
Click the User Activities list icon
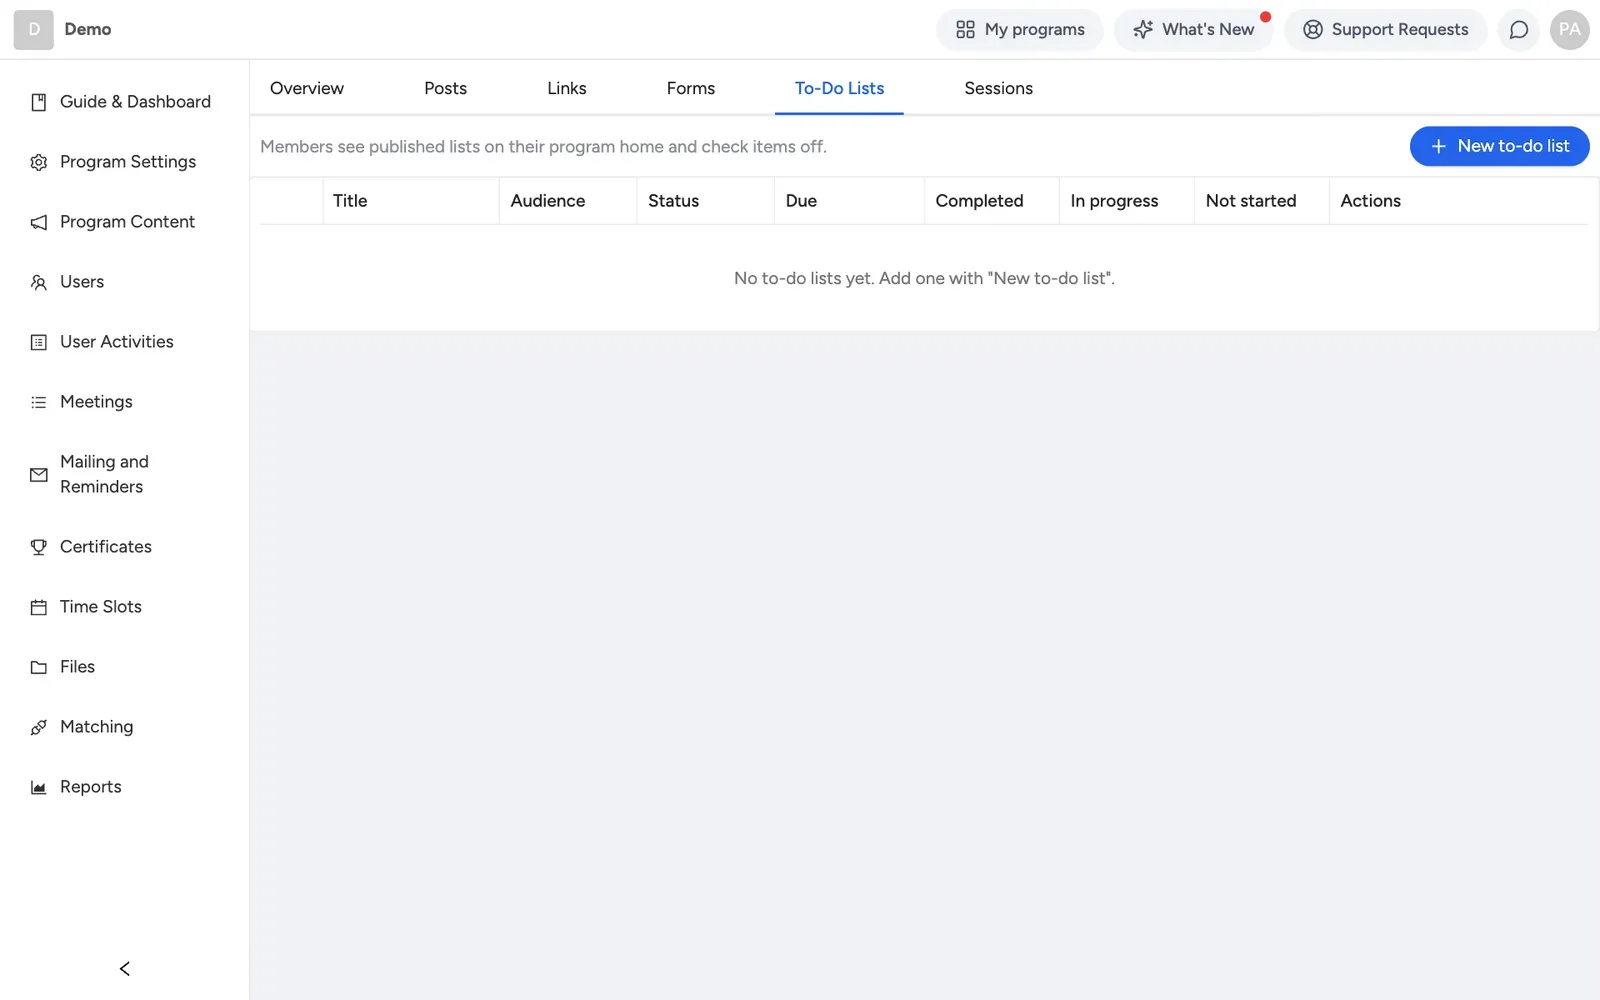click(x=39, y=342)
